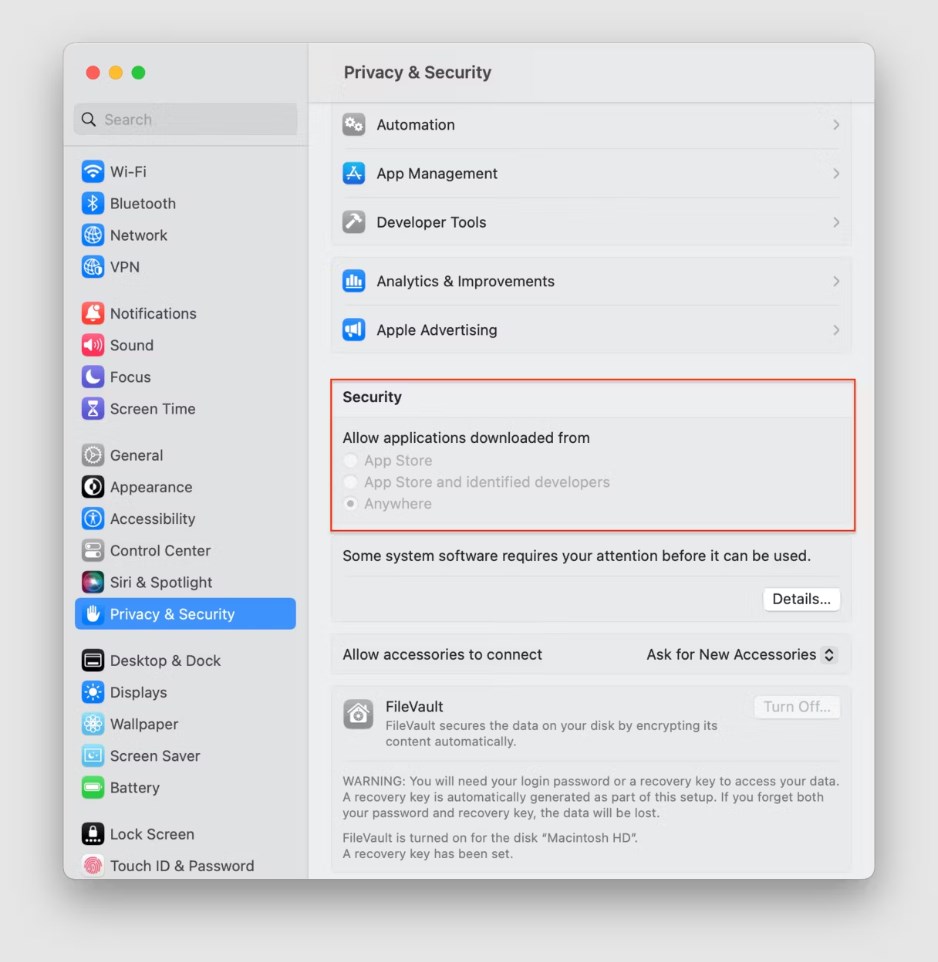Click the Sound speaker icon
938x962 pixels.
[93, 345]
